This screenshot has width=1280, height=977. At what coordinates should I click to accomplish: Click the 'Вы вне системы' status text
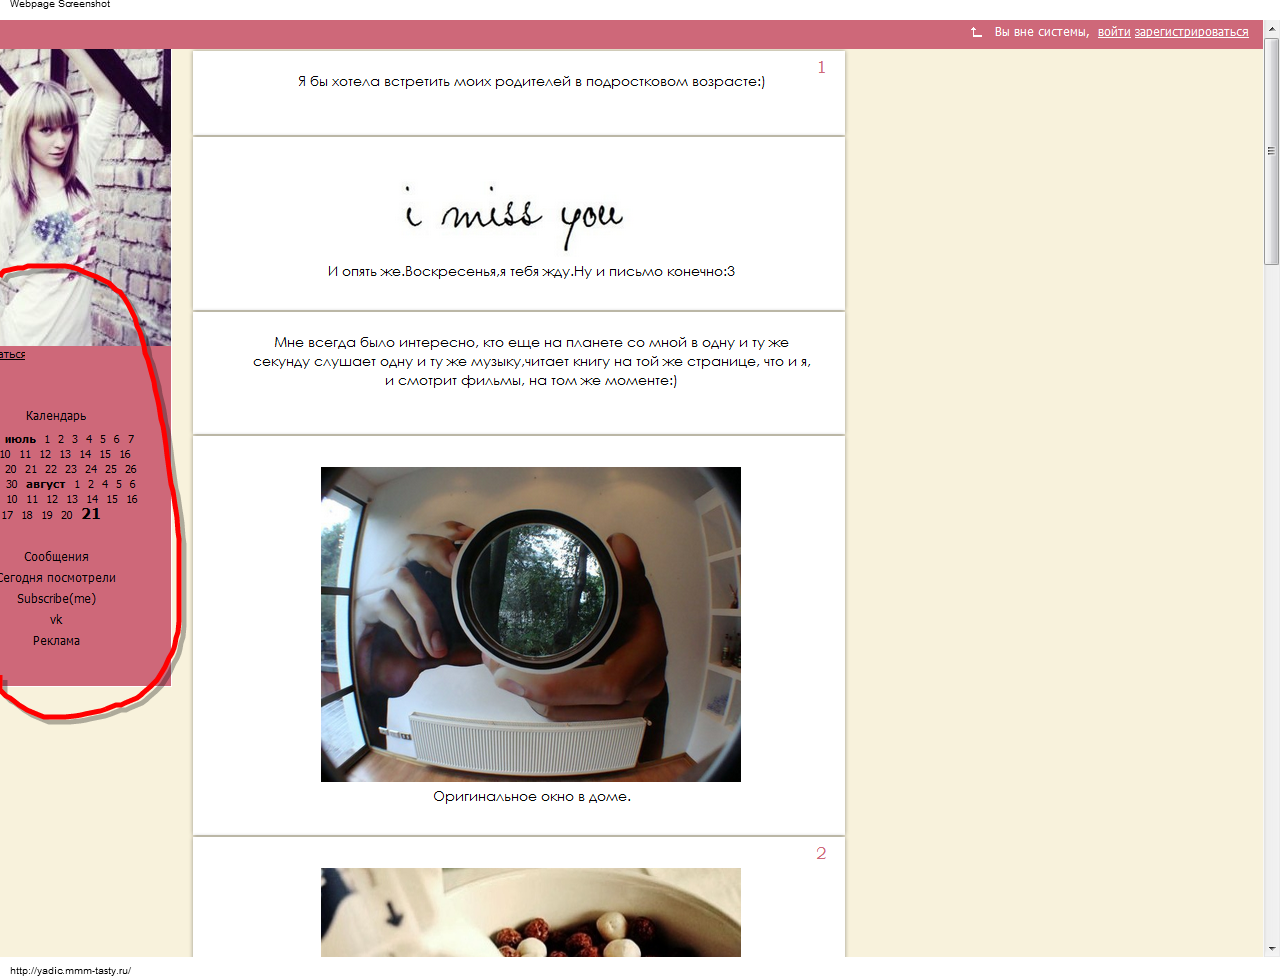[1041, 32]
